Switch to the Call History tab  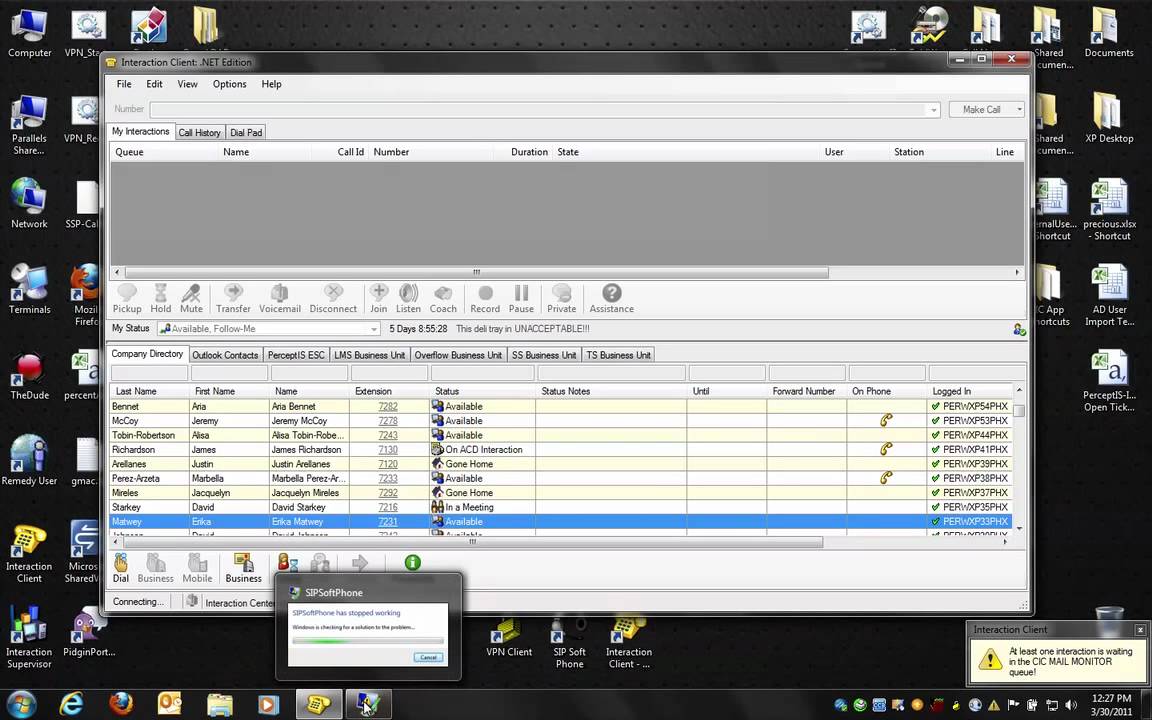tap(199, 132)
